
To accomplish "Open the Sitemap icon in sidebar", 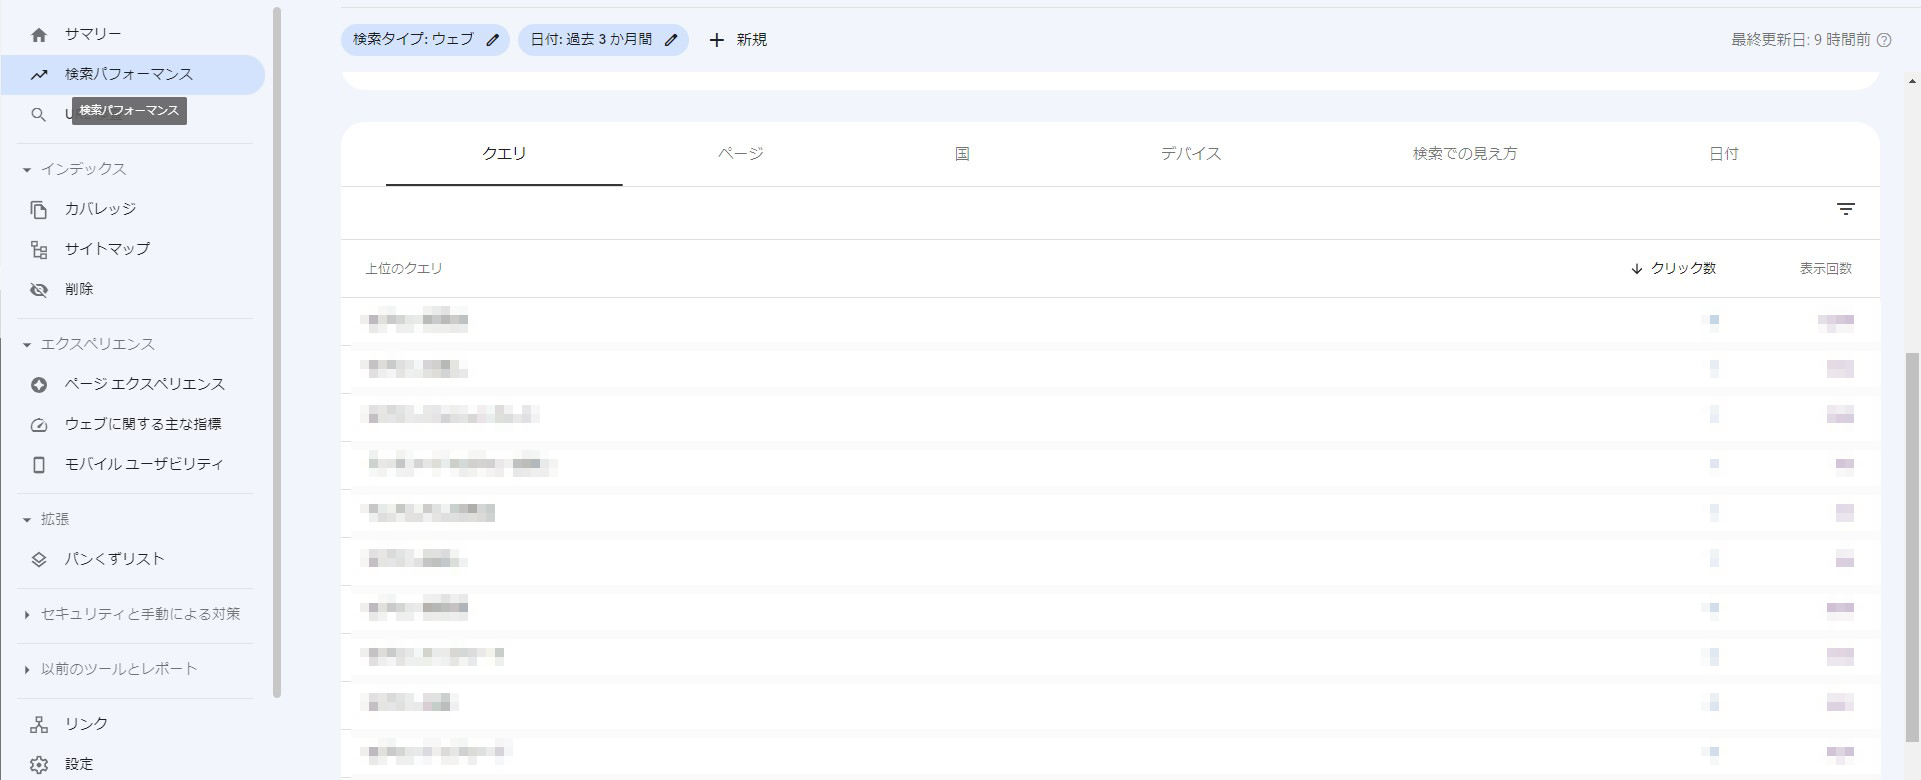I will 39,250.
